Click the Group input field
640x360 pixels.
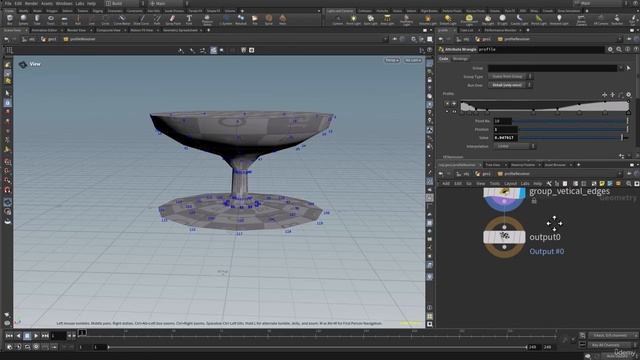tap(552, 68)
